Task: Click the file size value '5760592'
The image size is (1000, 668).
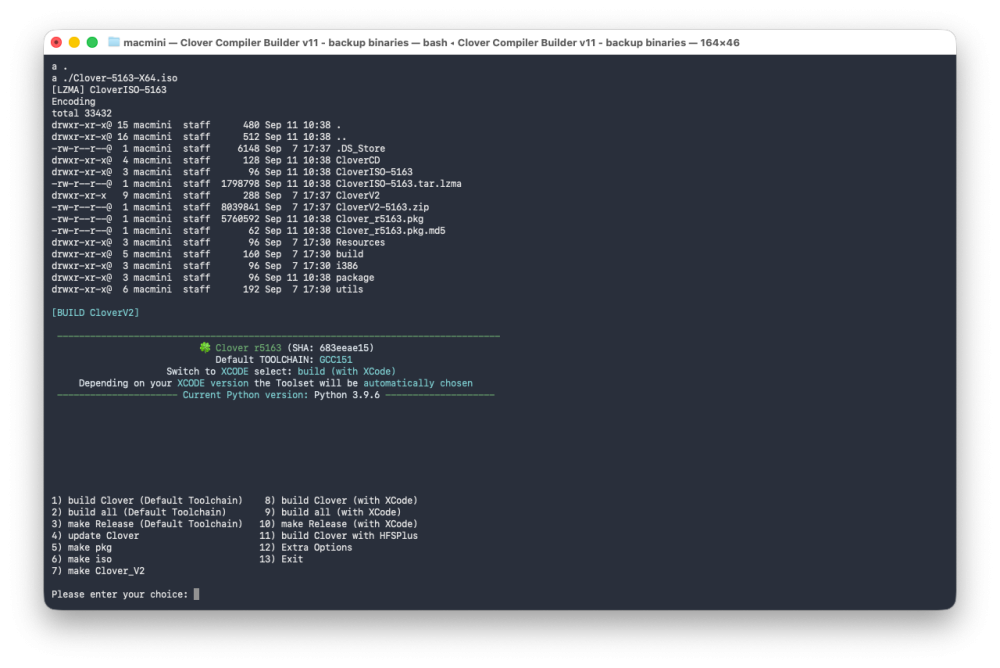Action: [x=240, y=219]
